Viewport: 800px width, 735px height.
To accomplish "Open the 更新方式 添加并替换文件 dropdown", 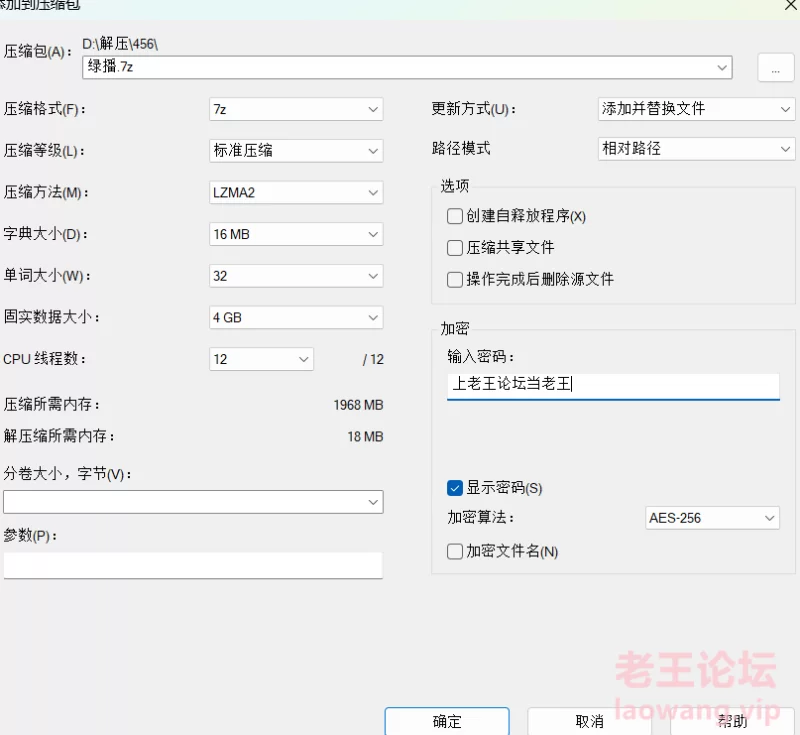I will (x=696, y=109).
